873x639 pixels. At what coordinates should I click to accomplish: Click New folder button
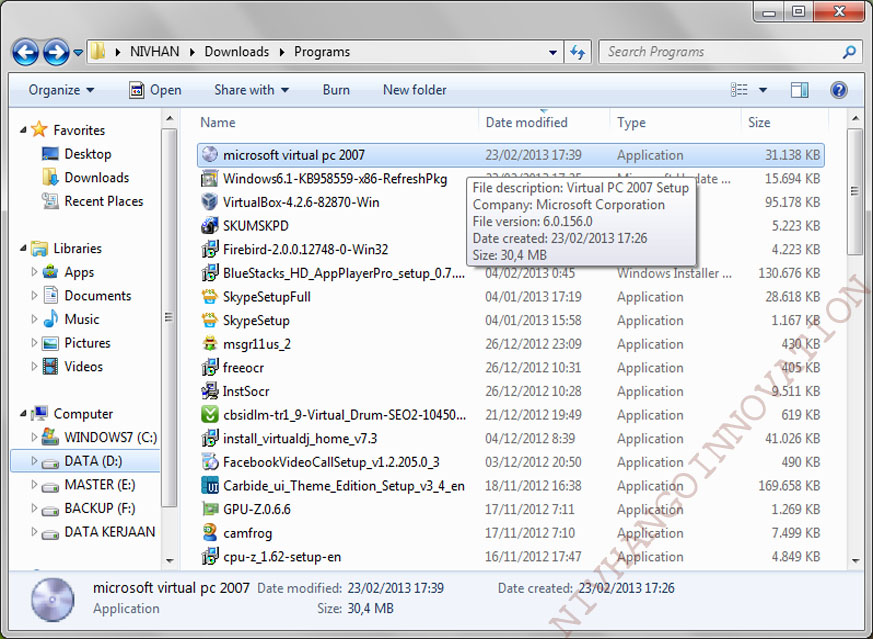pos(415,90)
